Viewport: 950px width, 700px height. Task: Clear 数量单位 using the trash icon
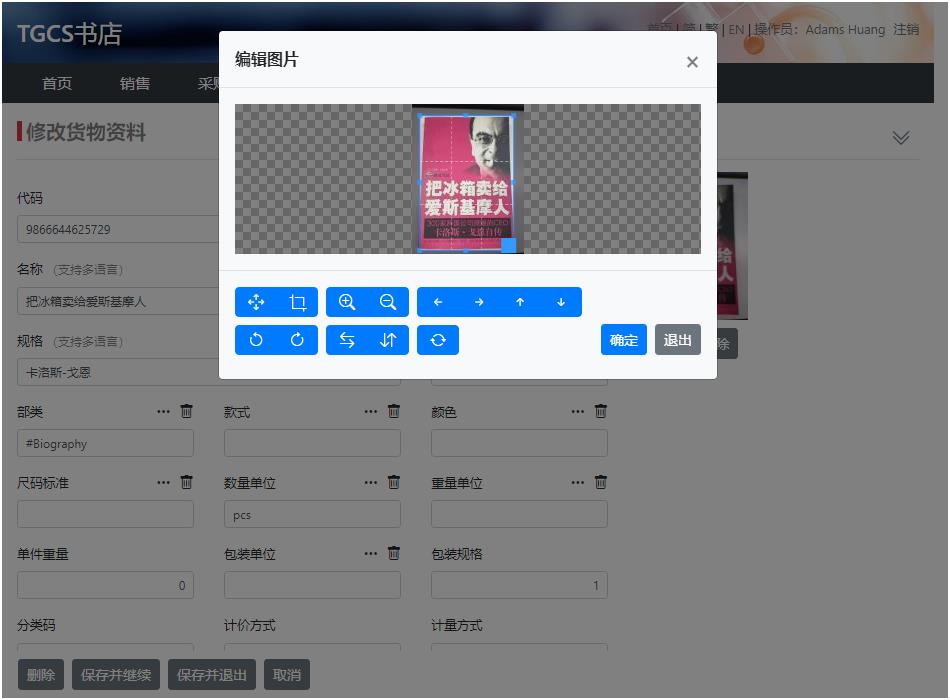[x=394, y=482]
